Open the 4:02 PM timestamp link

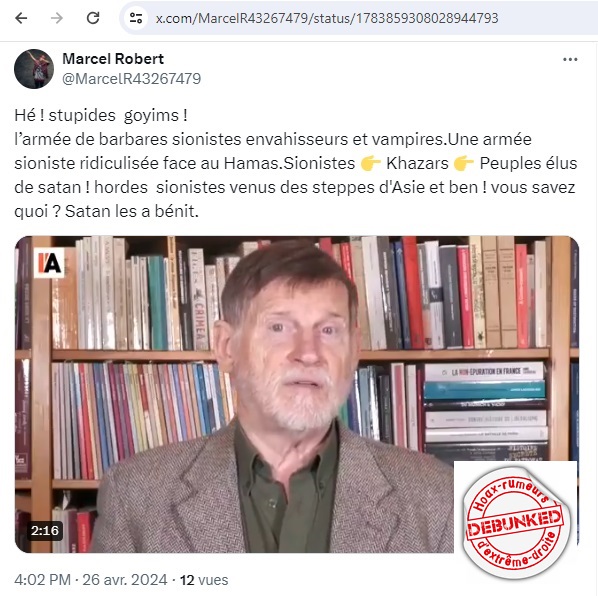[x=42, y=580]
